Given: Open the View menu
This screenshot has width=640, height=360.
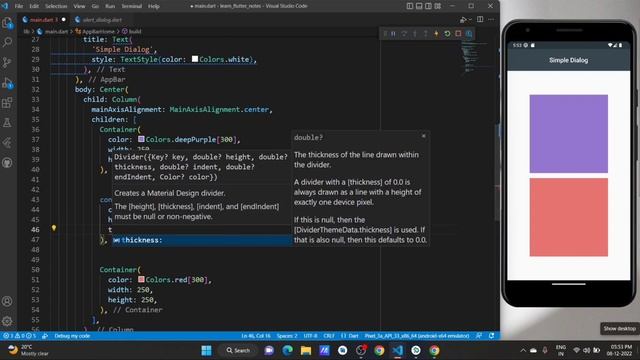Looking at the screenshot, I should coord(79,6).
